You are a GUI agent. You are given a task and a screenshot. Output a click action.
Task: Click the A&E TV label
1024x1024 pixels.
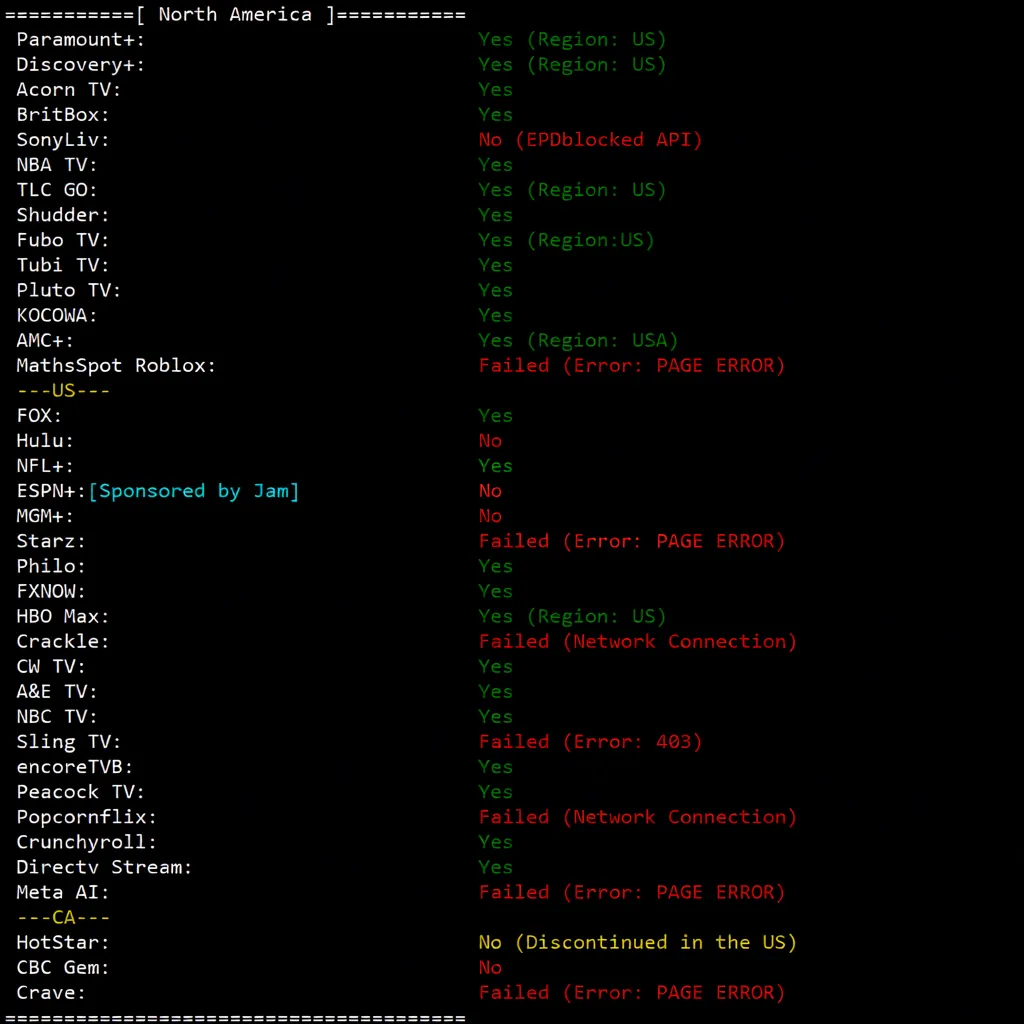57,692
